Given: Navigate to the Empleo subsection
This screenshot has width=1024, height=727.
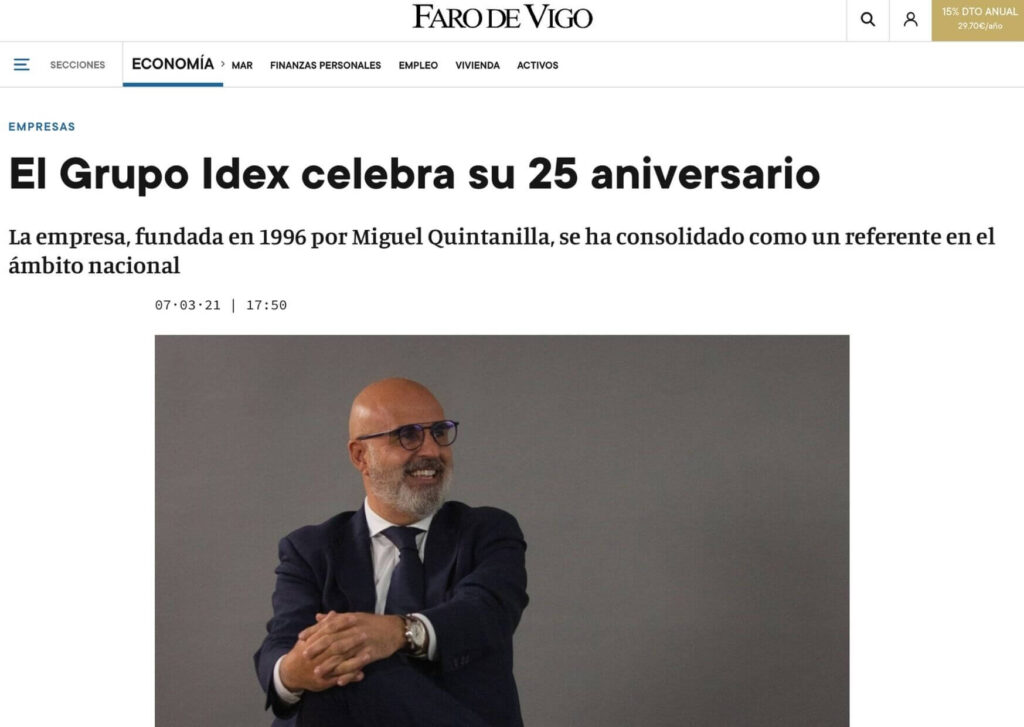Looking at the screenshot, I should coord(418,65).
